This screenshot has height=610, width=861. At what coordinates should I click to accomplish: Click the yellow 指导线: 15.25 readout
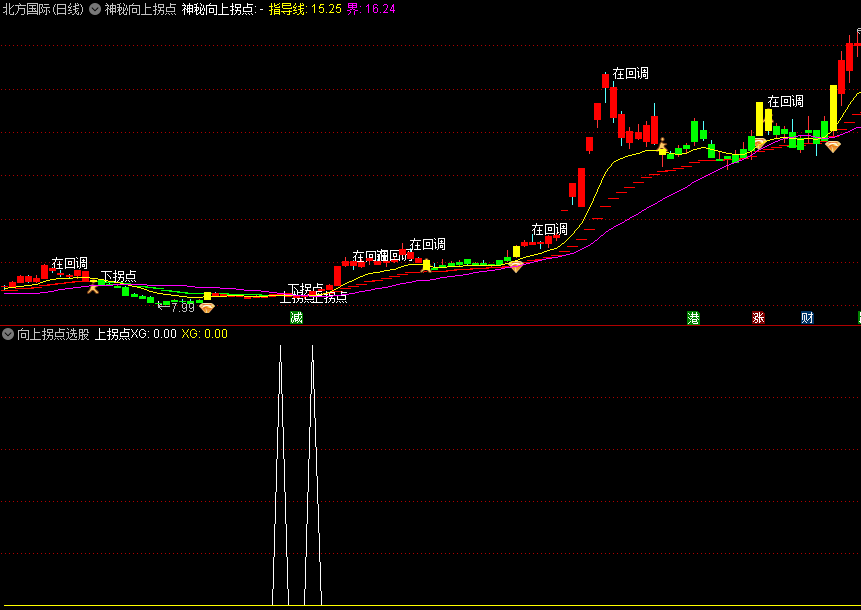pos(305,9)
